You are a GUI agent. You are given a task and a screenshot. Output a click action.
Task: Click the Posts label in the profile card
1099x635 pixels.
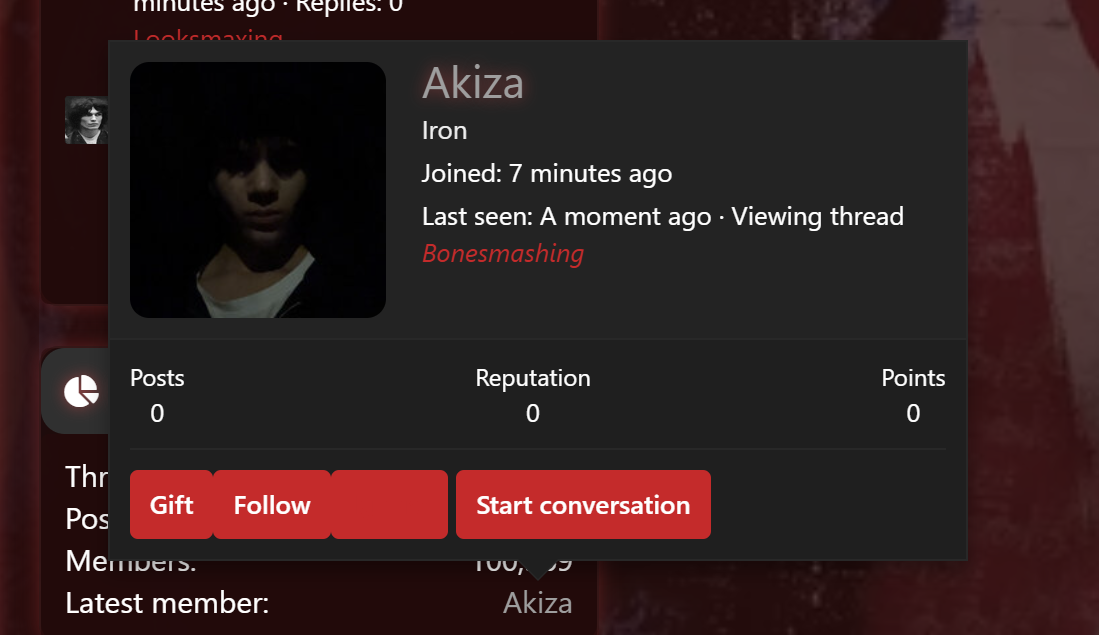point(157,378)
